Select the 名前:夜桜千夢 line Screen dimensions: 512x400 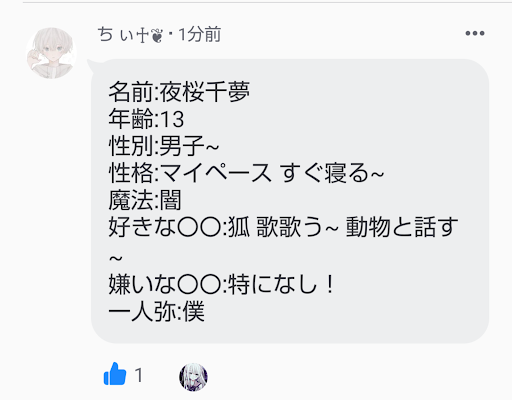tap(179, 92)
